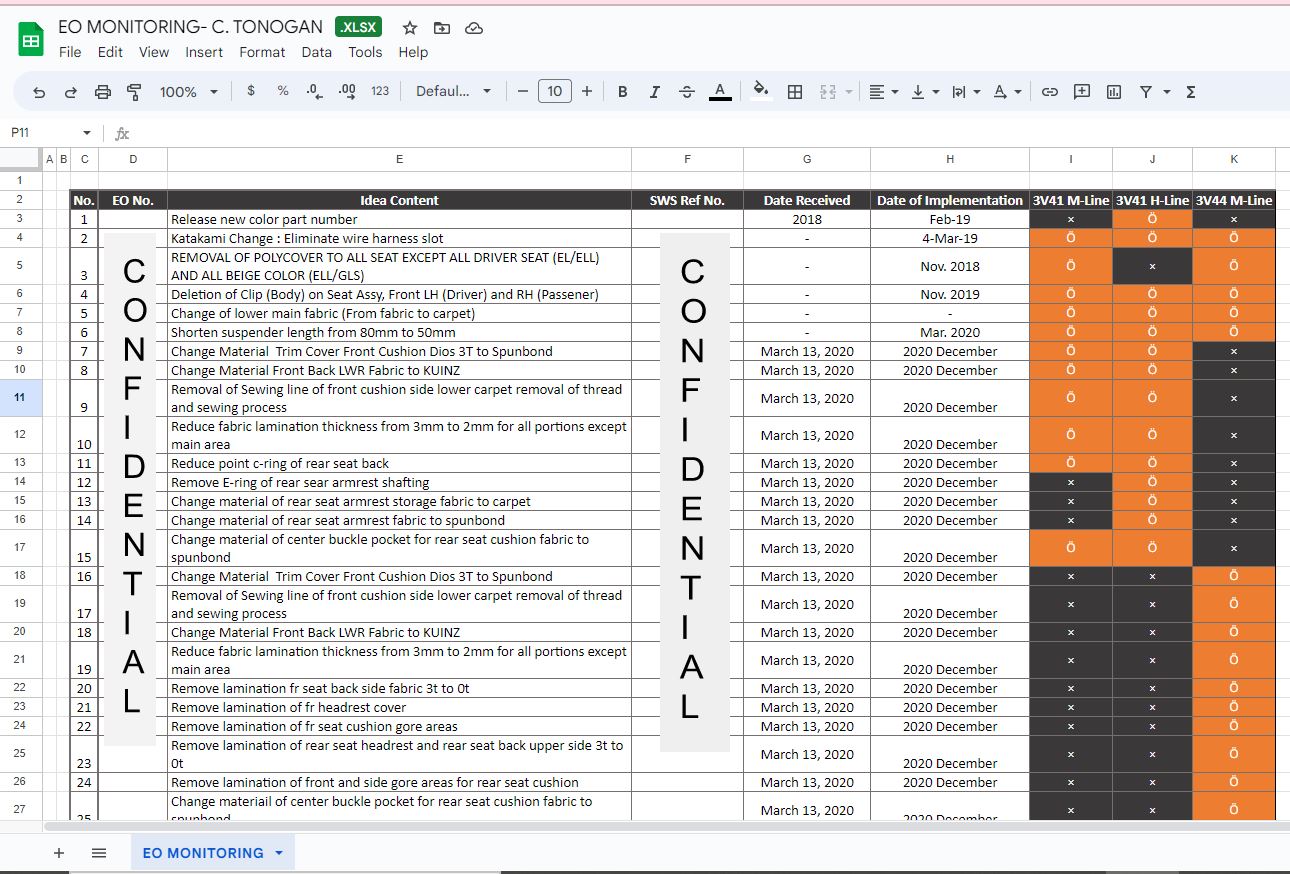Select row 11 header

[x=21, y=398]
